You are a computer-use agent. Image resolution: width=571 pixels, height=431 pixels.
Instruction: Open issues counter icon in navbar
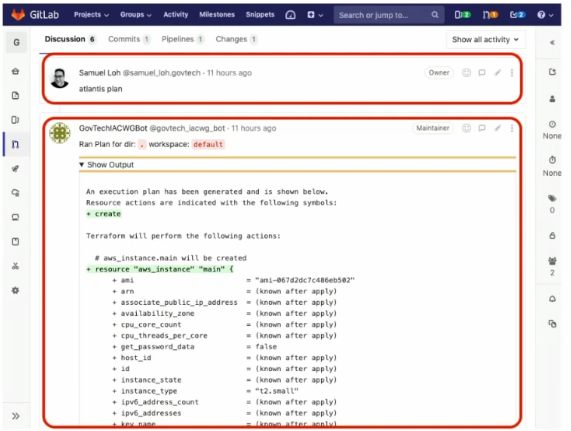(x=462, y=15)
